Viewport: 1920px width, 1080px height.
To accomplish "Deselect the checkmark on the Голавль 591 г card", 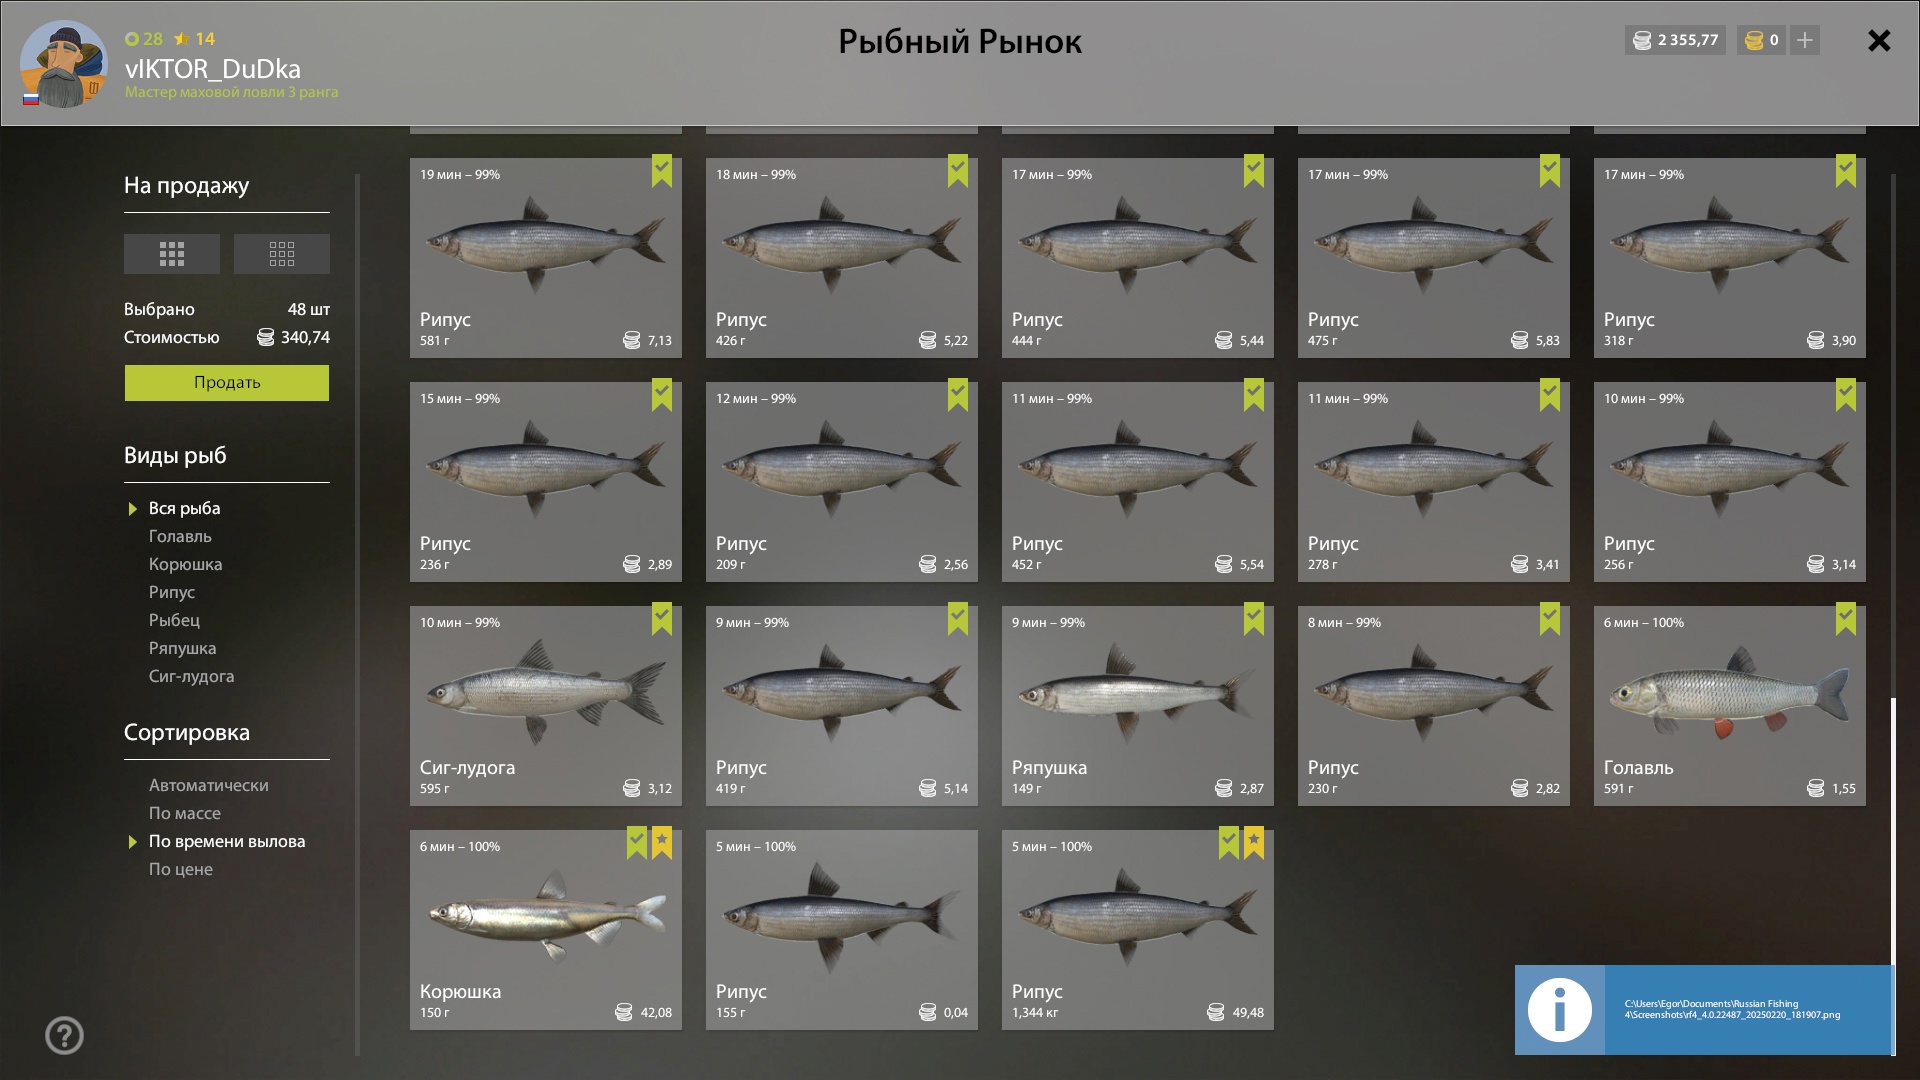I will [x=1846, y=619].
